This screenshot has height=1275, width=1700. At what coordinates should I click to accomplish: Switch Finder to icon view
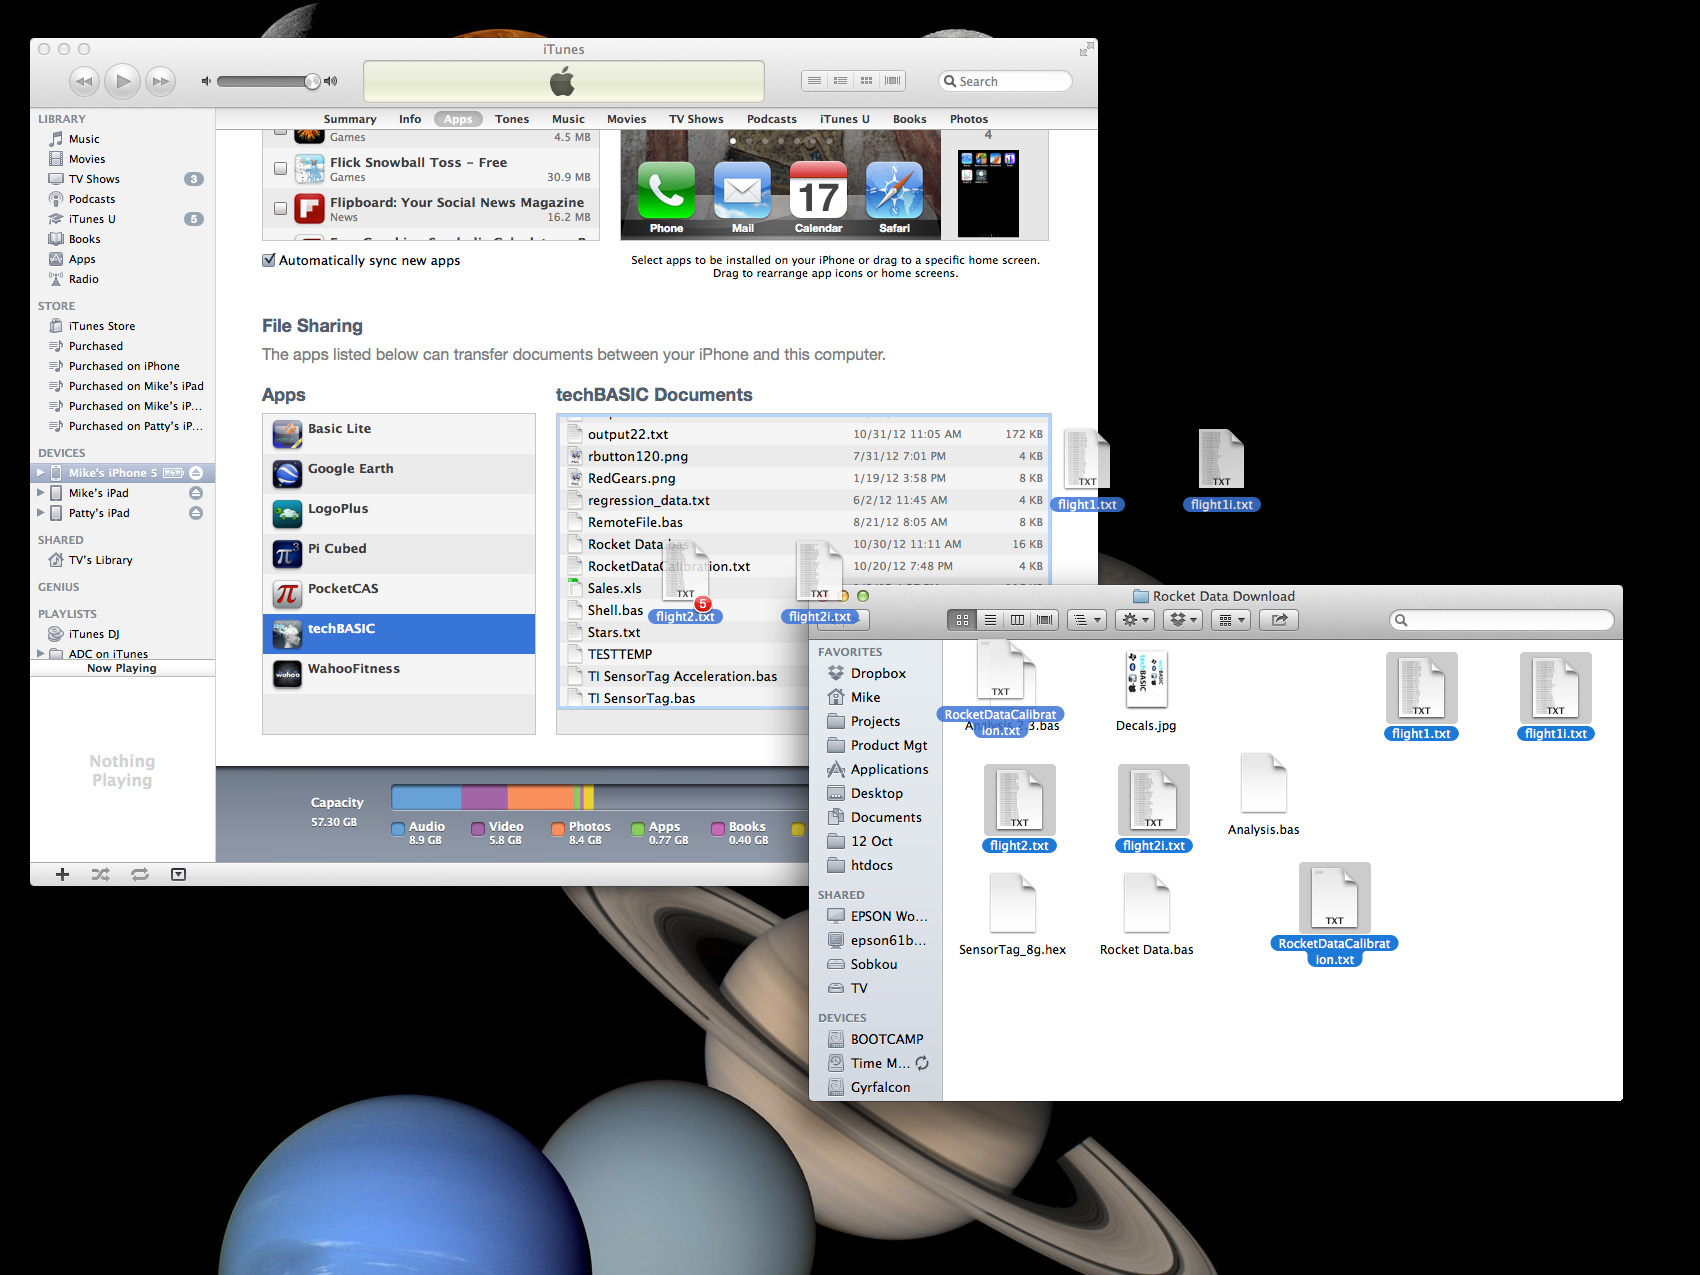tap(962, 620)
